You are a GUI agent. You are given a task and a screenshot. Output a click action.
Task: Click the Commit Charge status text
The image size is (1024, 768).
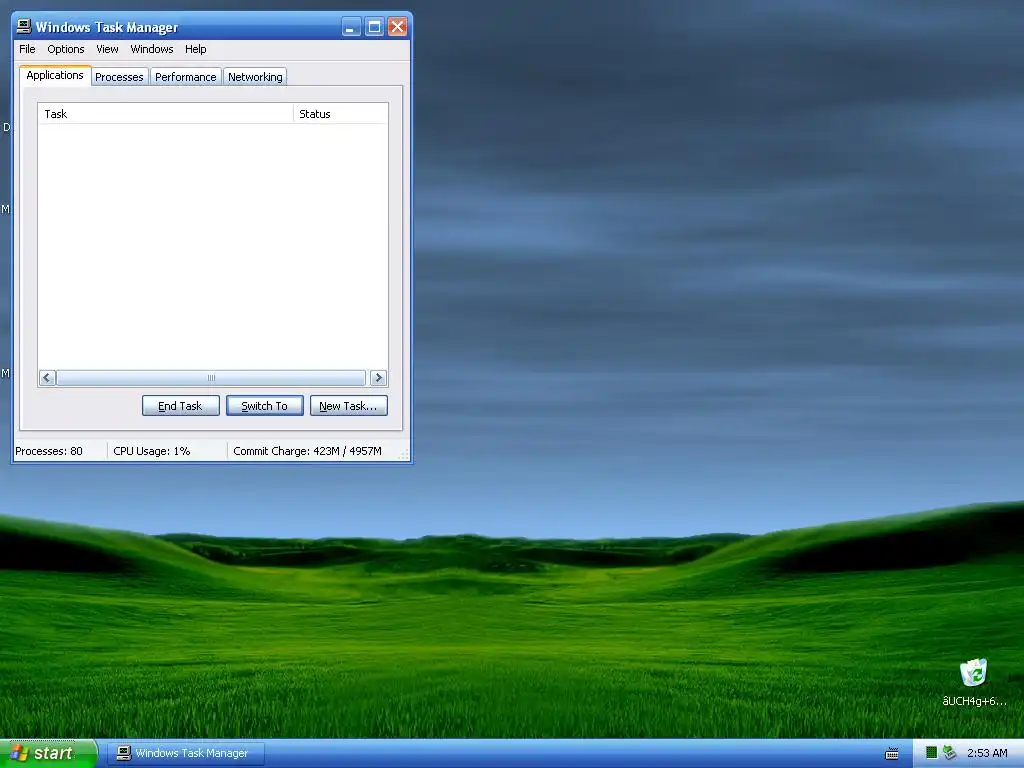coord(308,451)
